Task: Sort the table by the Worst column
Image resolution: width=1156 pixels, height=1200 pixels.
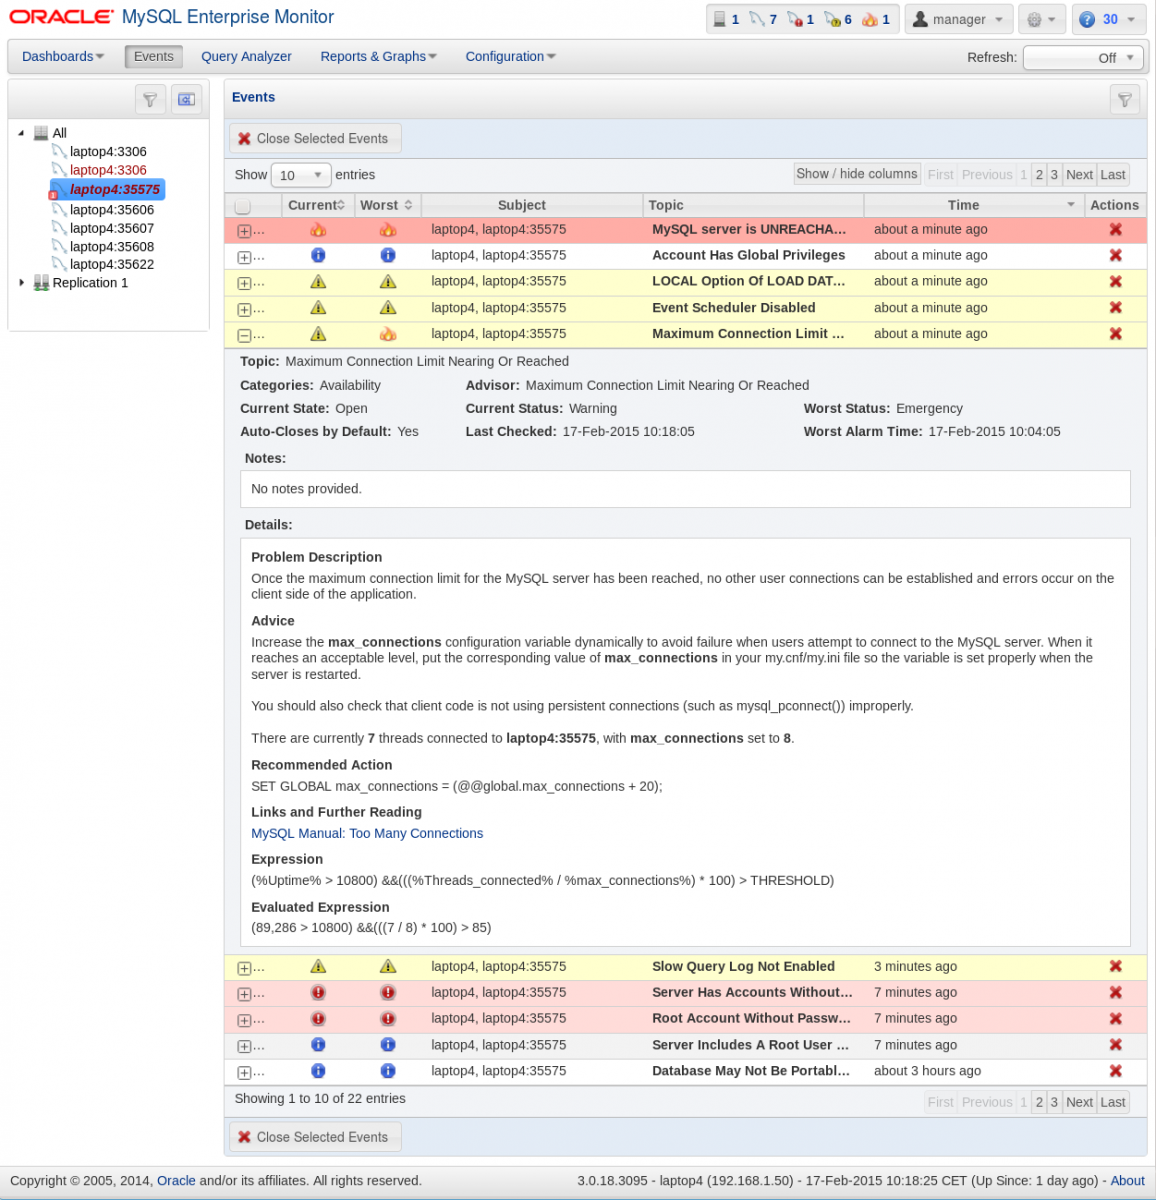Action: (387, 205)
